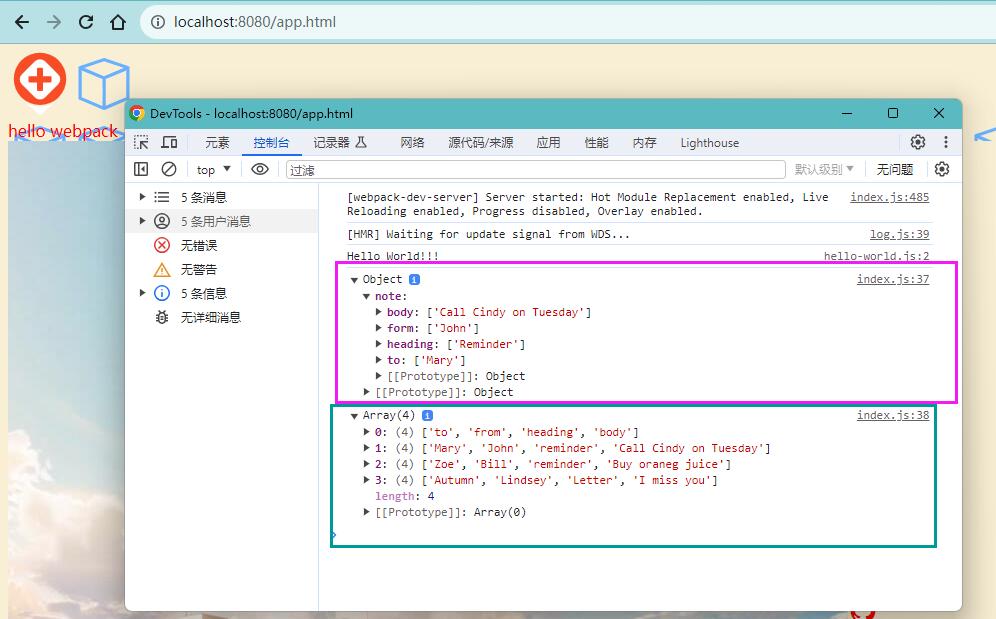Screen dimensions: 996x619
Task: Open the 网络 tab
Action: click(412, 143)
